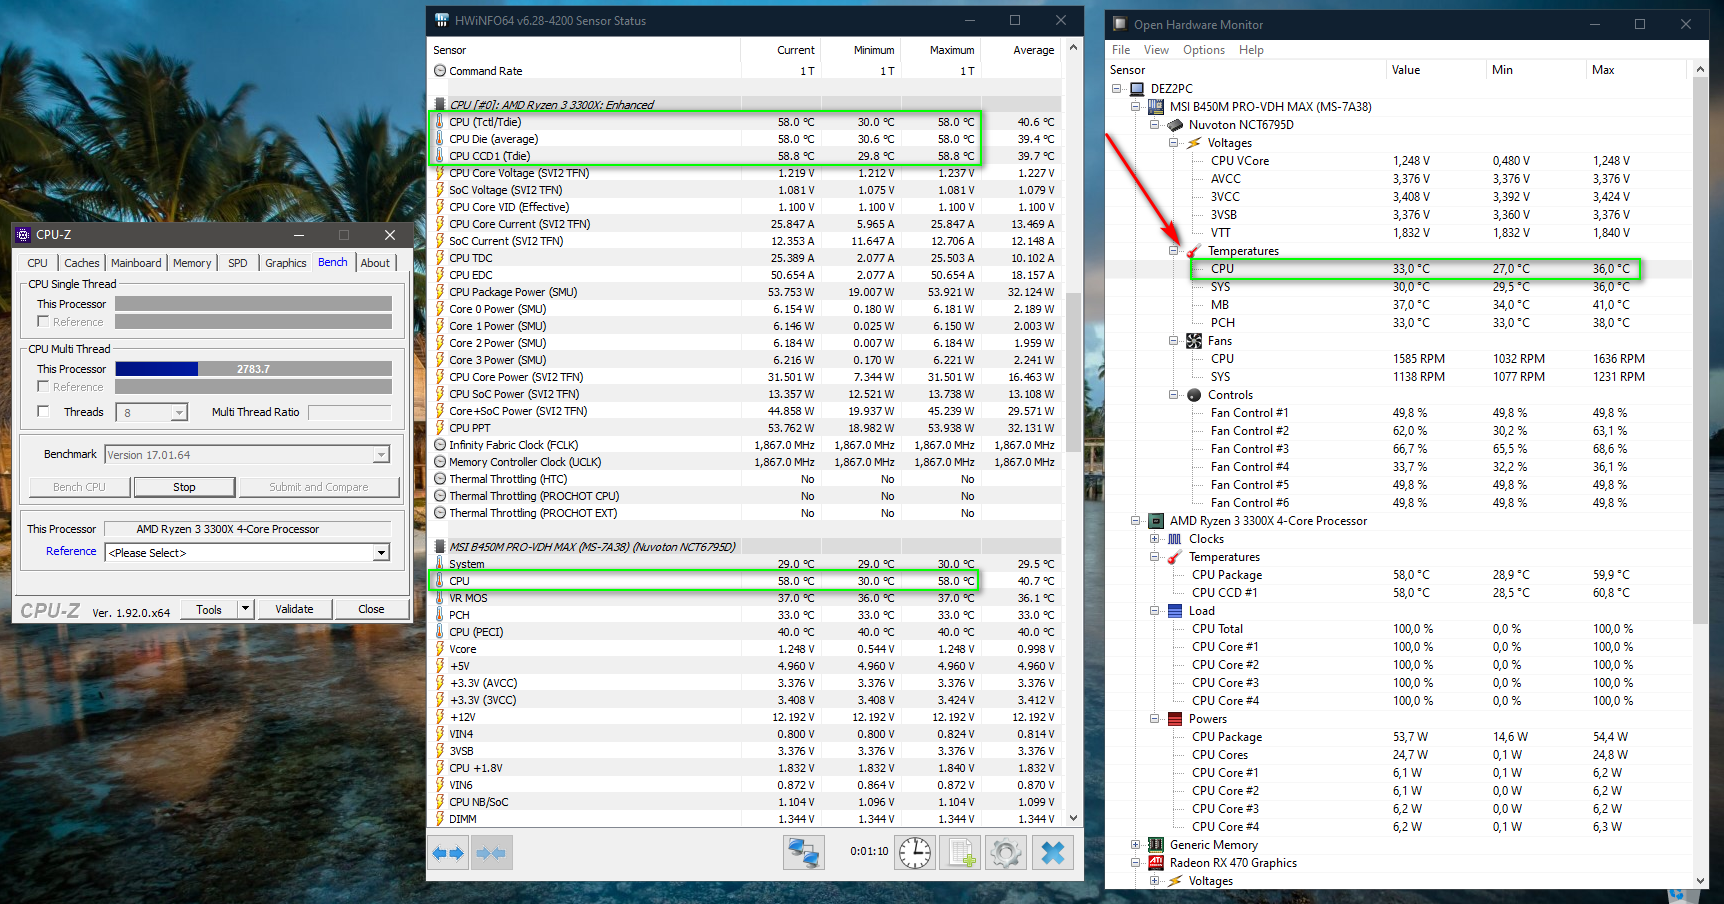Select the CPU Core Voltage (SVI2 TFN) row
Screen dimensions: 1724x904
745,173
